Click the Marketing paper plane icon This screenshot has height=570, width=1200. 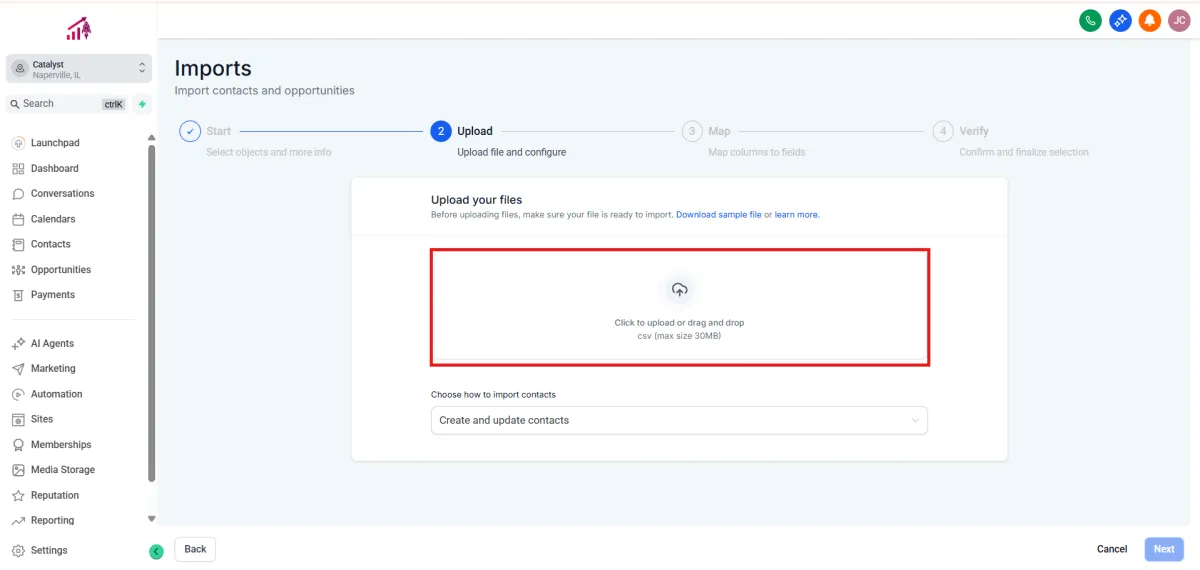(x=18, y=369)
